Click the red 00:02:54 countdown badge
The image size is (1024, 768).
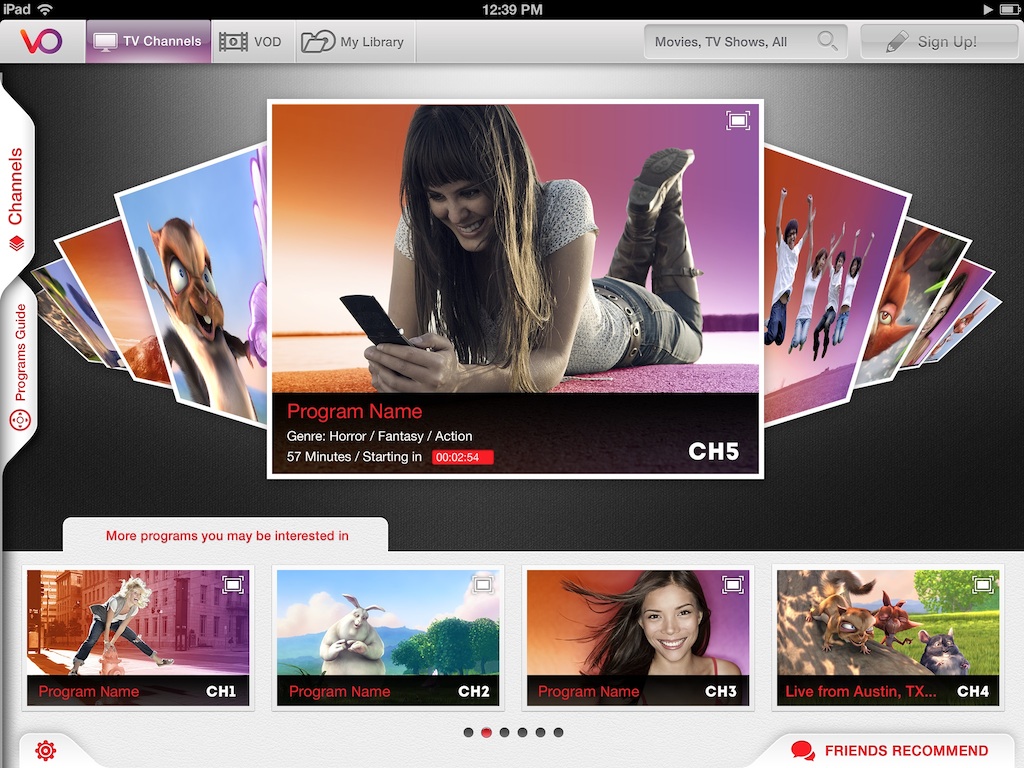pyautogui.click(x=462, y=457)
